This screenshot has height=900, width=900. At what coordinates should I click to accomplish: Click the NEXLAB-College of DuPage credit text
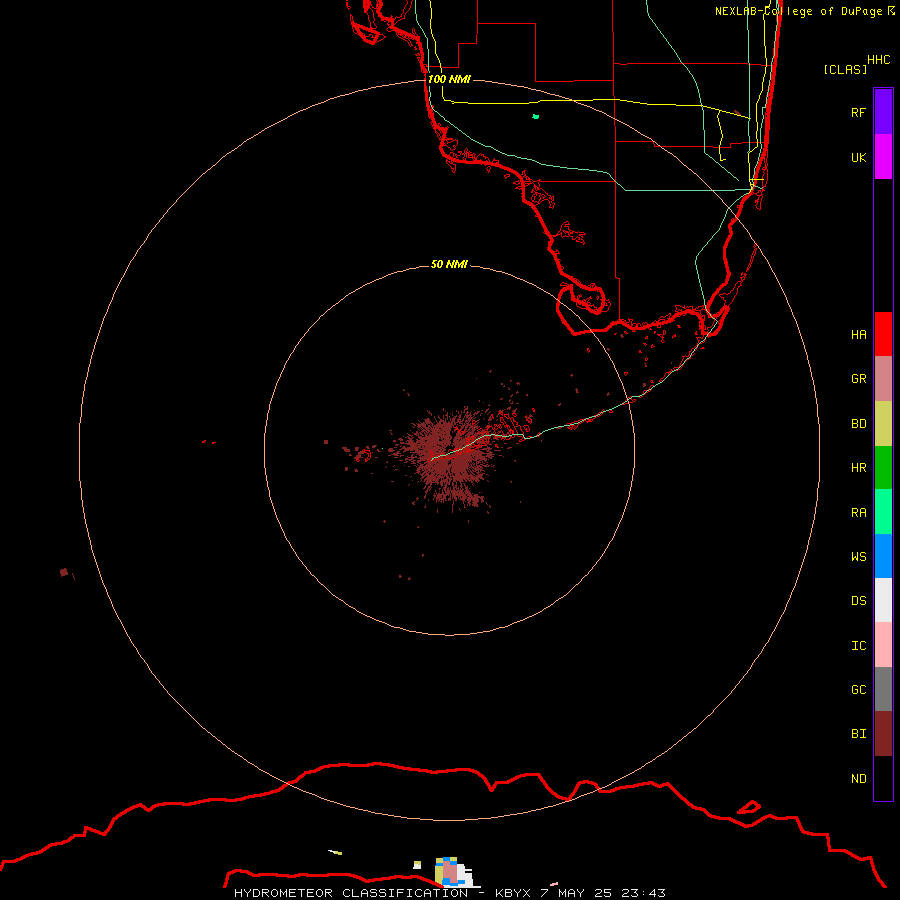pyautogui.click(x=804, y=11)
